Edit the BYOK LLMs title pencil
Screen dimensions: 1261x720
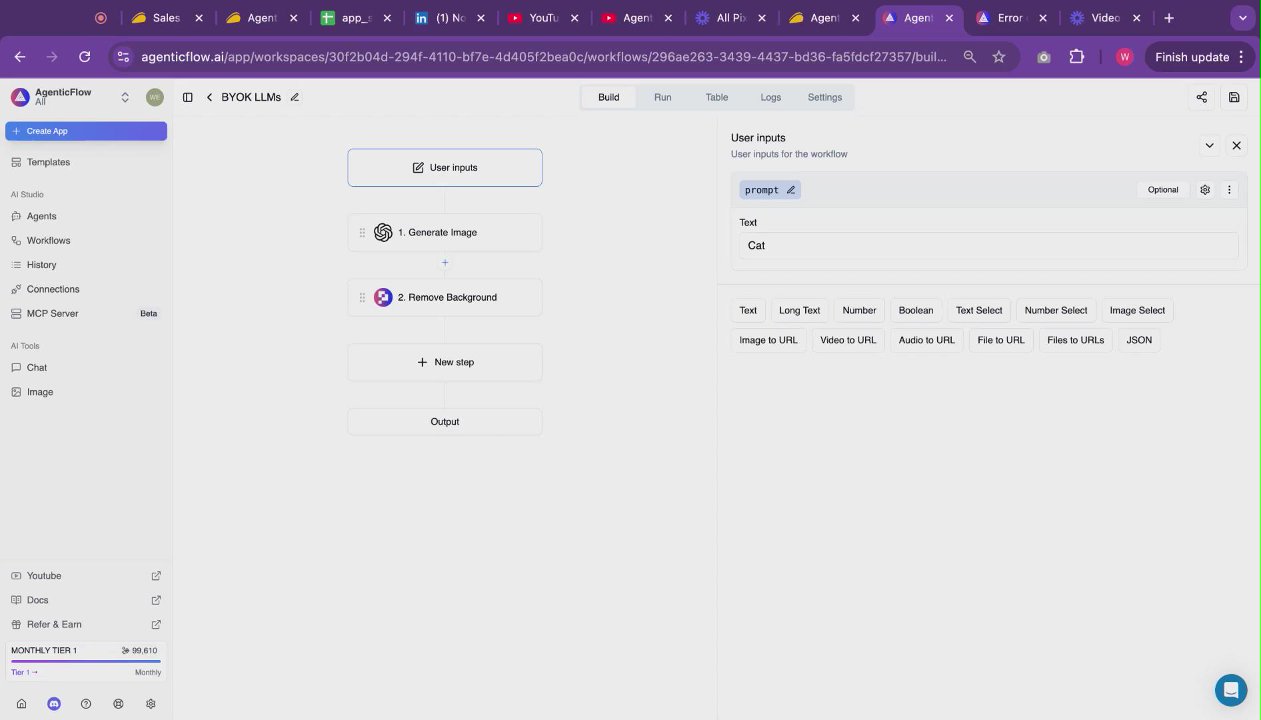tap(294, 97)
